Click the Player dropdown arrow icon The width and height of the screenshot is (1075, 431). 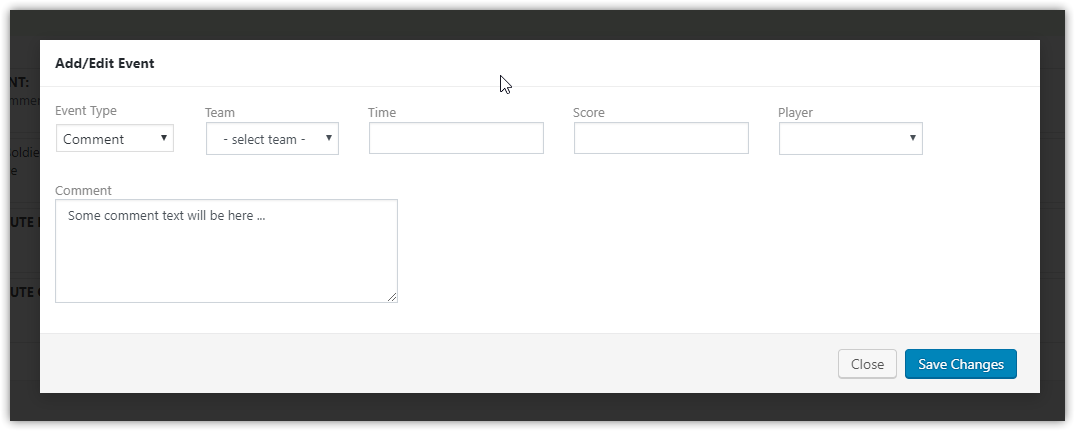pos(913,138)
